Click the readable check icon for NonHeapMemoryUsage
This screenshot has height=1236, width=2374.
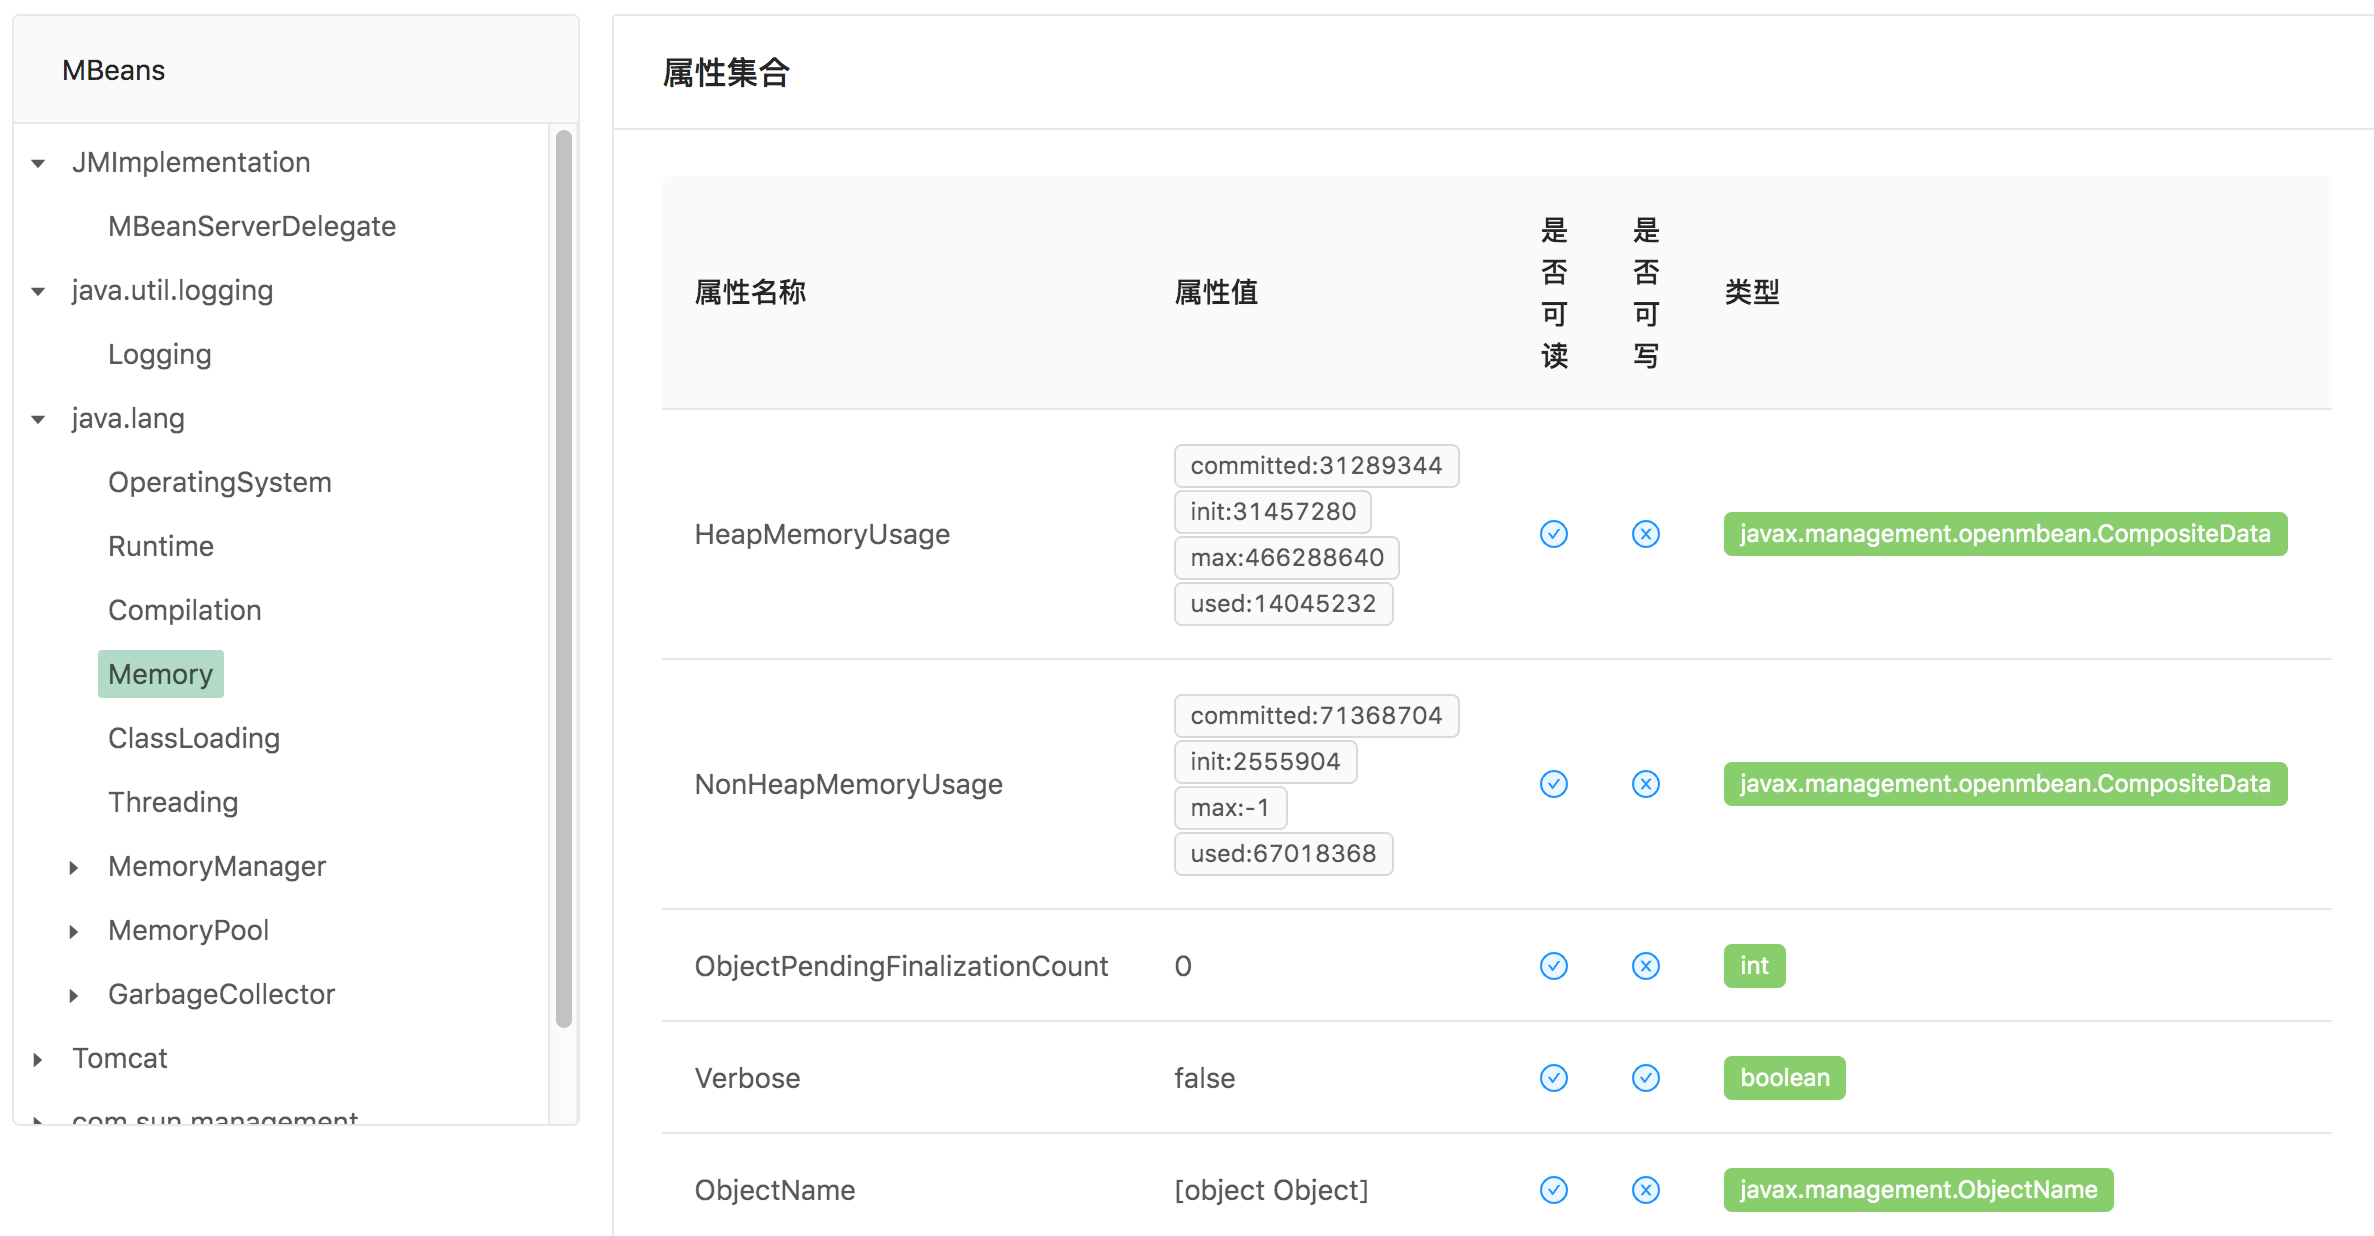click(x=1553, y=784)
